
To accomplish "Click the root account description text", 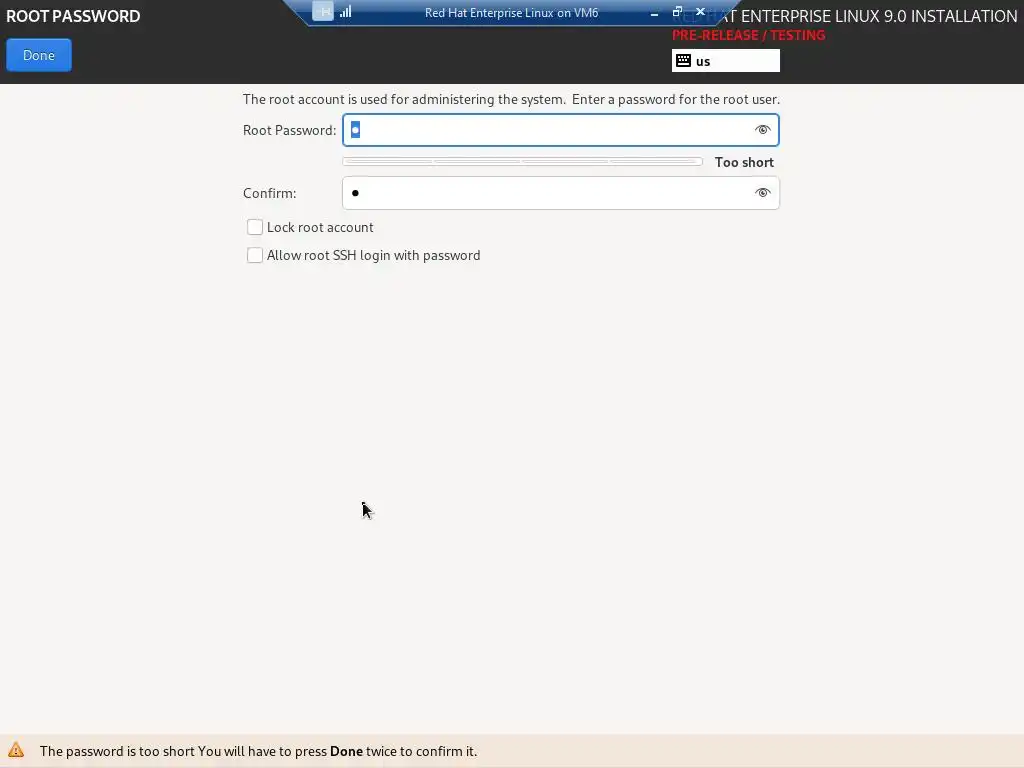I will [511, 99].
